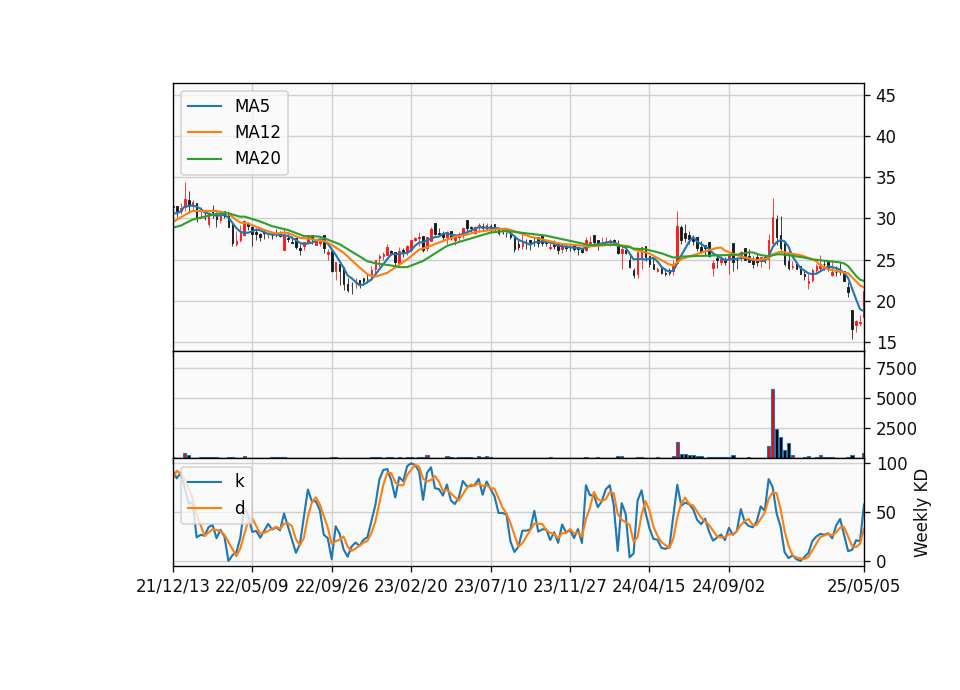Click the 23/07/10 date tick label
The width and height of the screenshot is (960, 690).
[x=490, y=586]
